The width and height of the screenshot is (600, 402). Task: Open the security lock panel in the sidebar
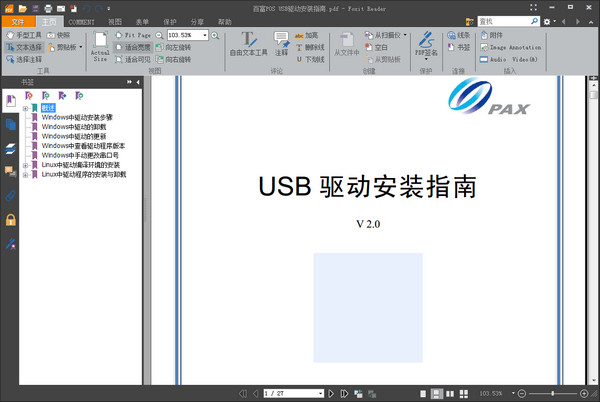click(10, 220)
